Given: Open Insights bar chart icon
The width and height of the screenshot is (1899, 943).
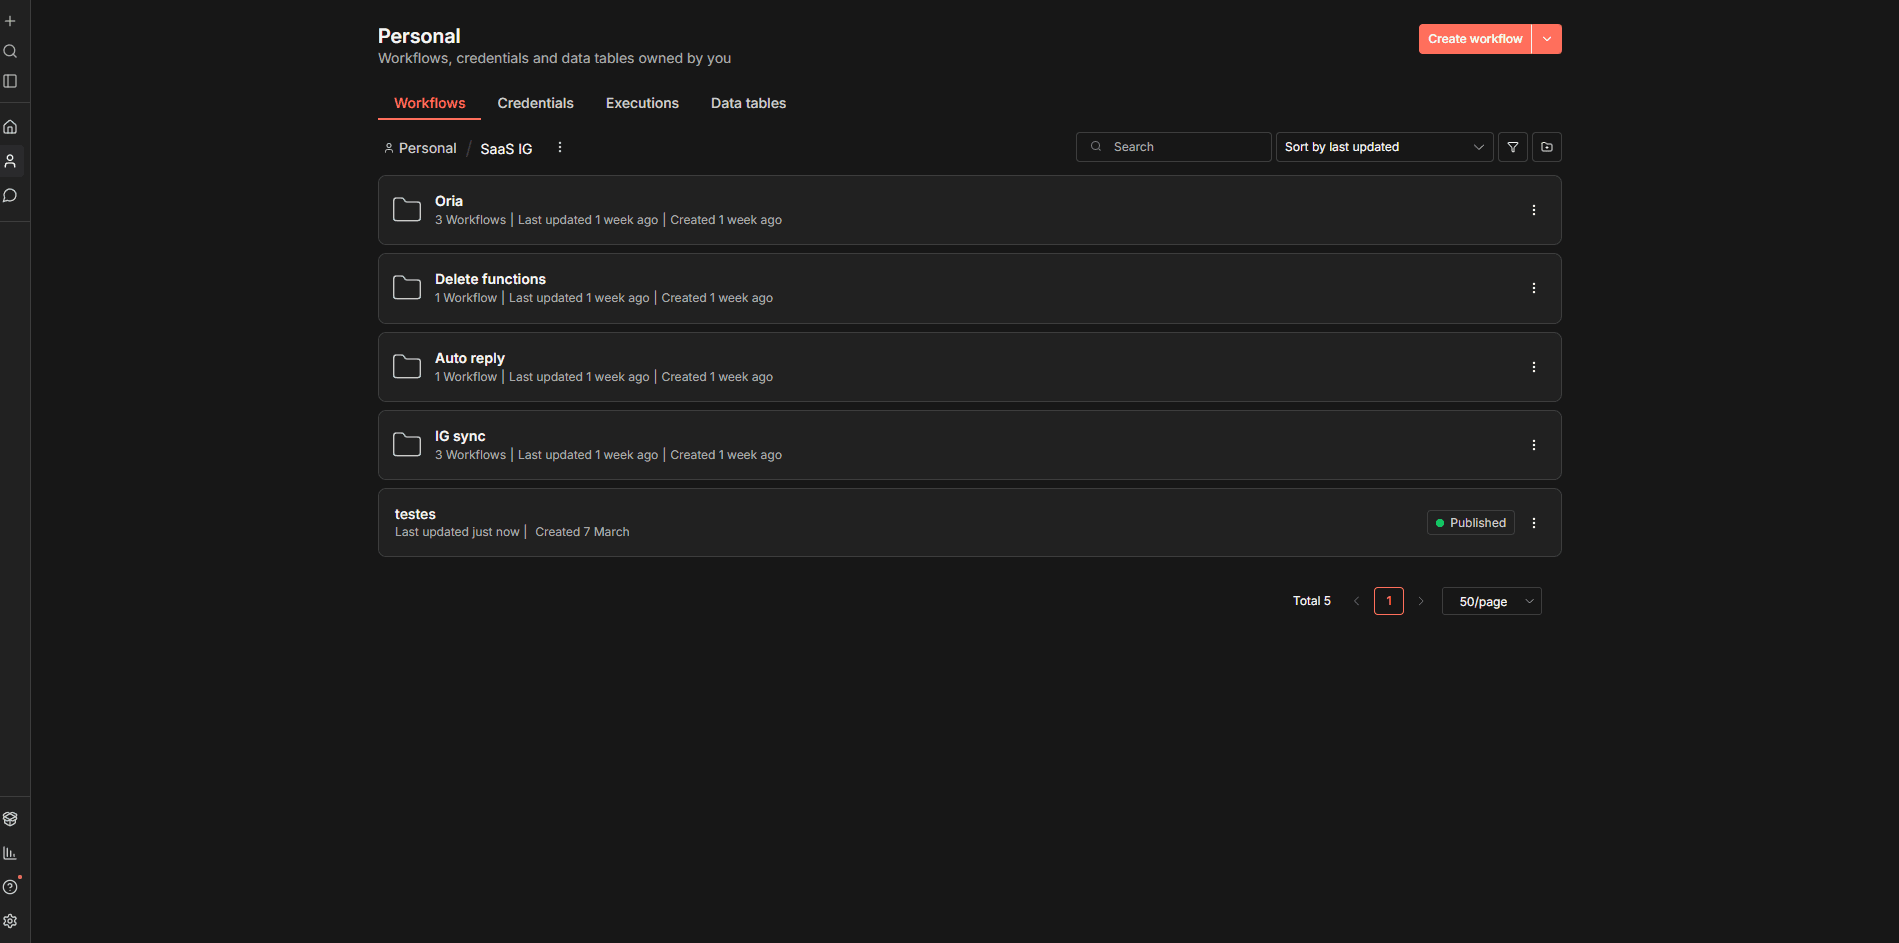Looking at the screenshot, I should click(10, 853).
